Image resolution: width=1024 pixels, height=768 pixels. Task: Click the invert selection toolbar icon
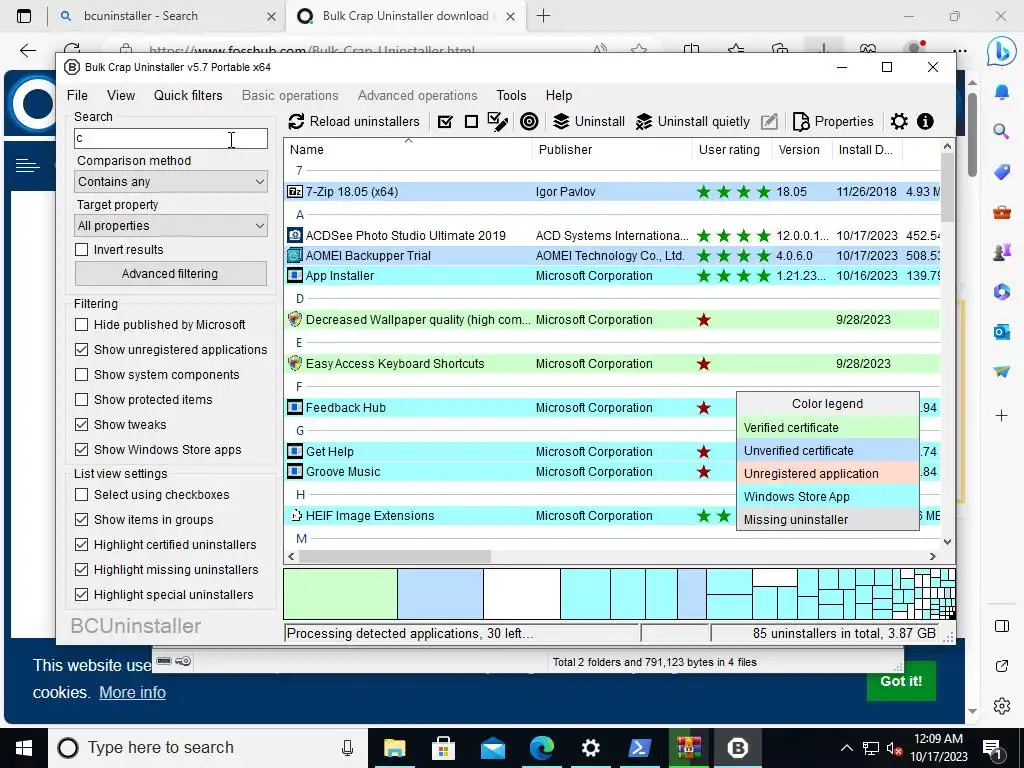(498, 121)
